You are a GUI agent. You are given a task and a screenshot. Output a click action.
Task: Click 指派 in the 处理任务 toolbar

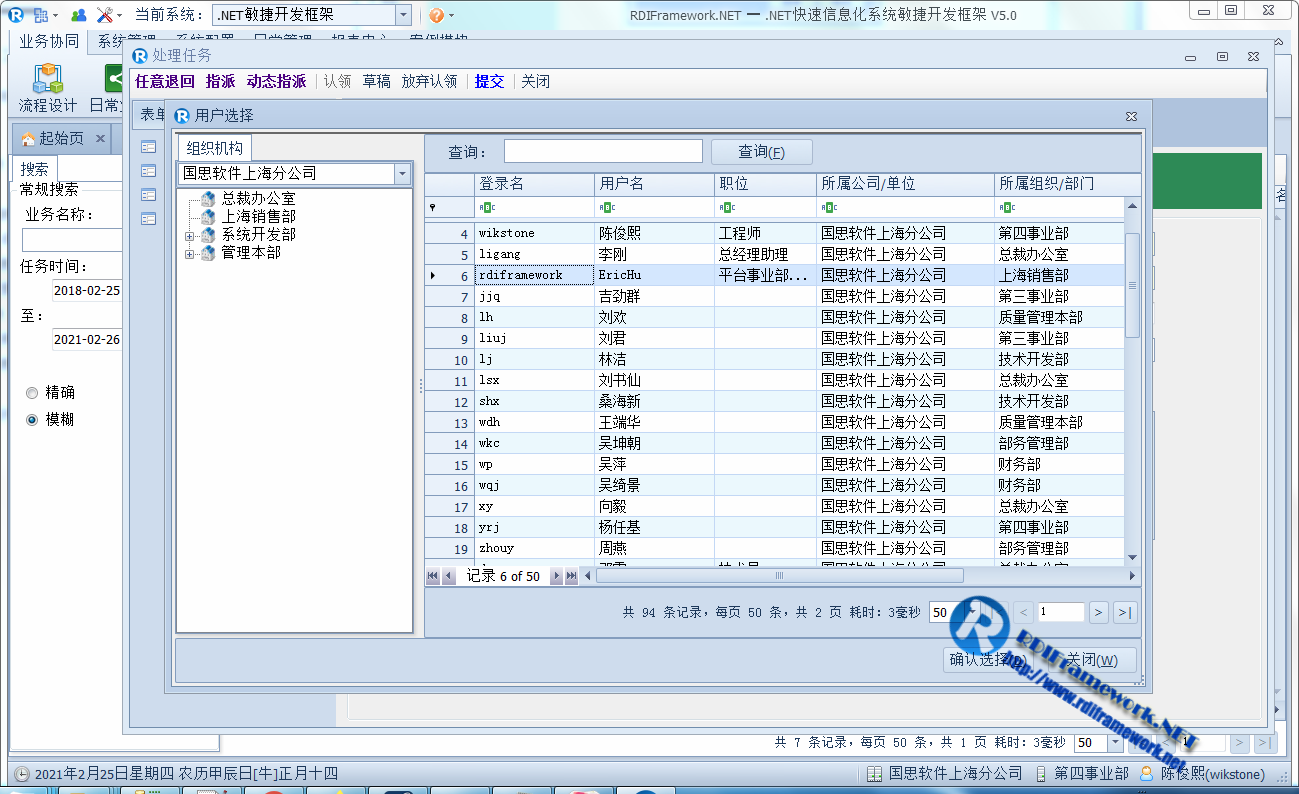pyautogui.click(x=220, y=82)
